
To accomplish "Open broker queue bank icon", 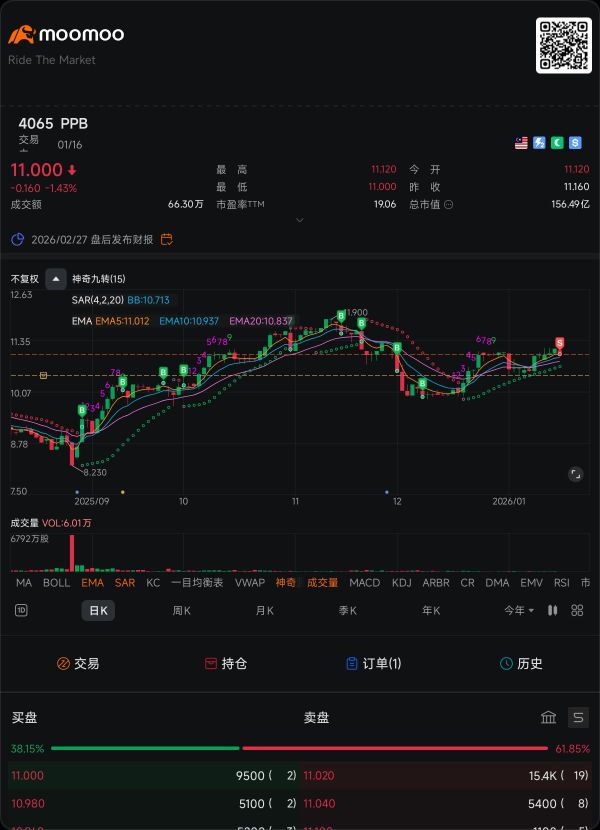I will (549, 718).
